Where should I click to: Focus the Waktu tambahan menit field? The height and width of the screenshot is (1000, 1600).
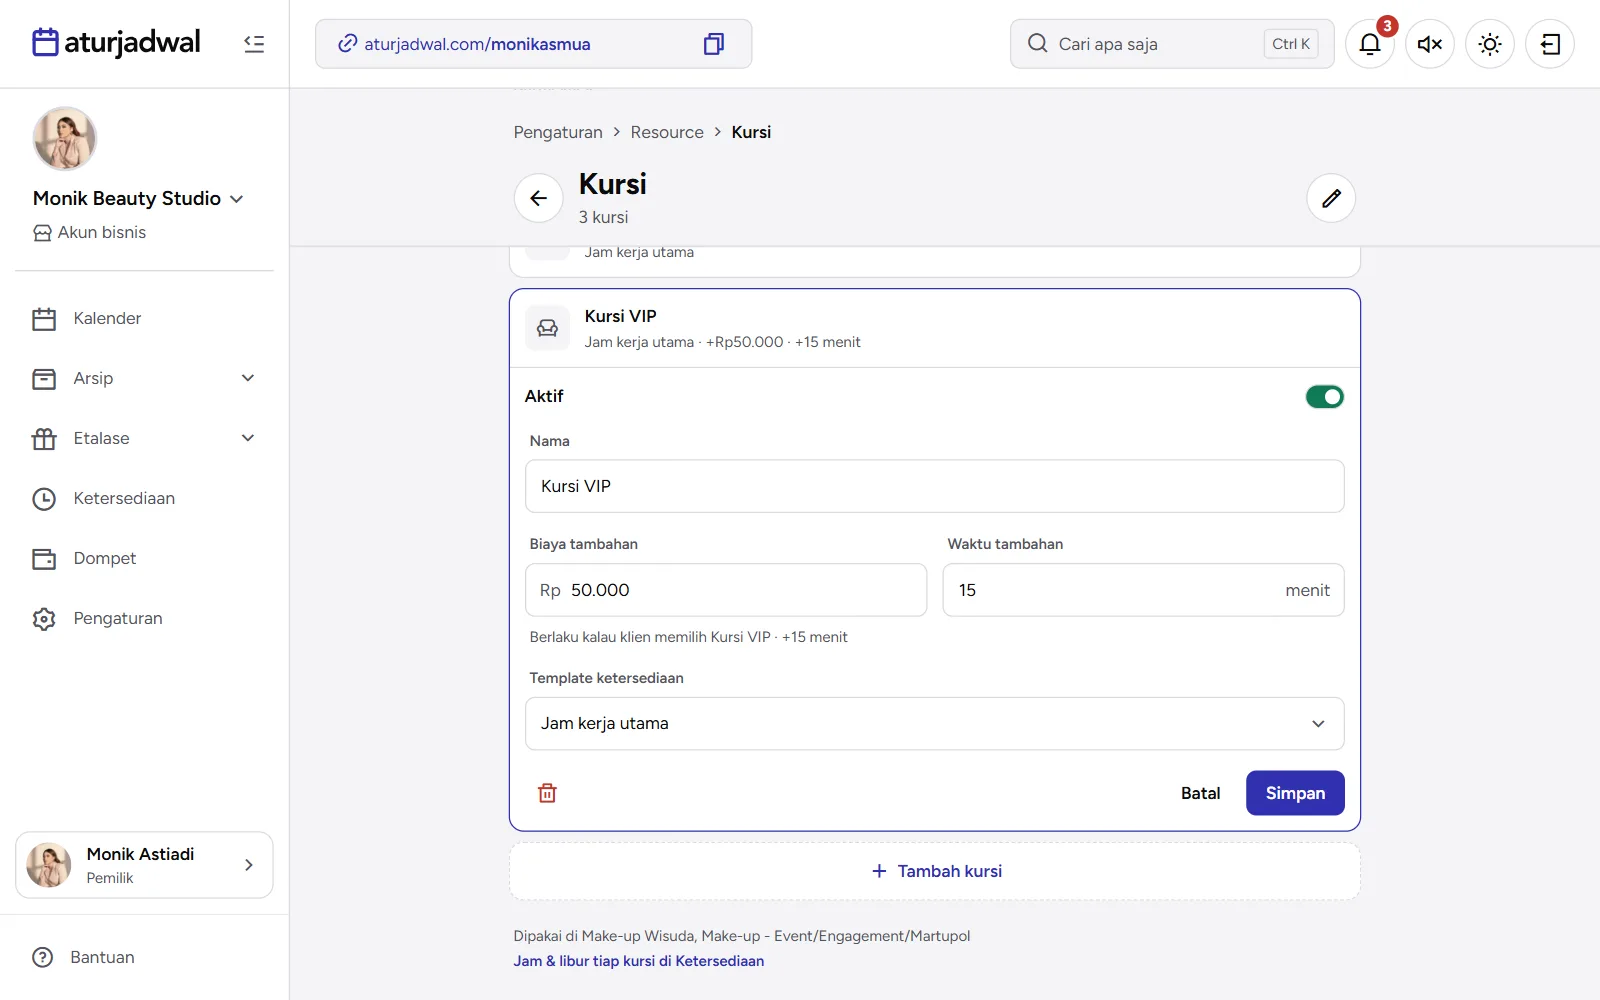(1143, 590)
